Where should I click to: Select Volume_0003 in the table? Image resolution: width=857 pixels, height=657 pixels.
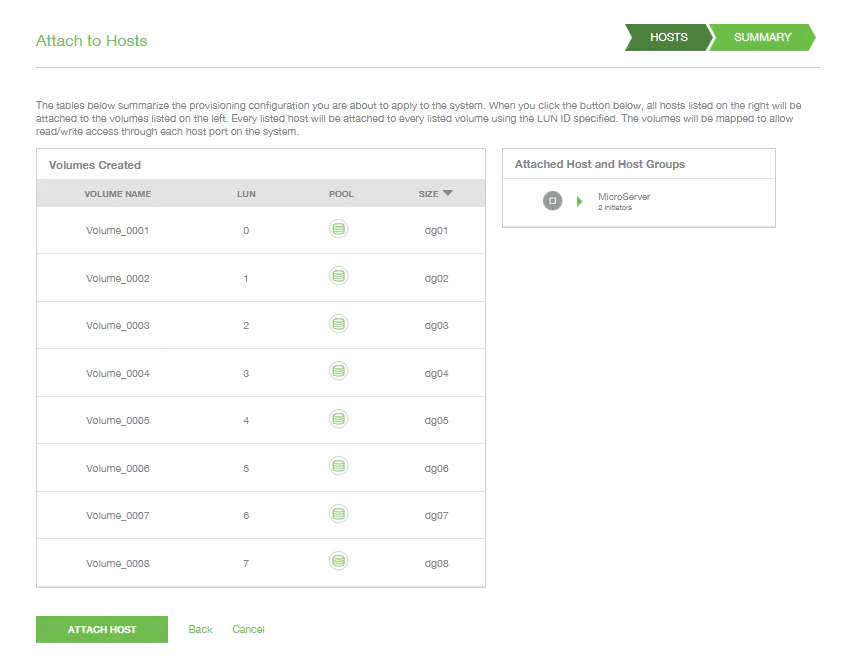pos(118,326)
